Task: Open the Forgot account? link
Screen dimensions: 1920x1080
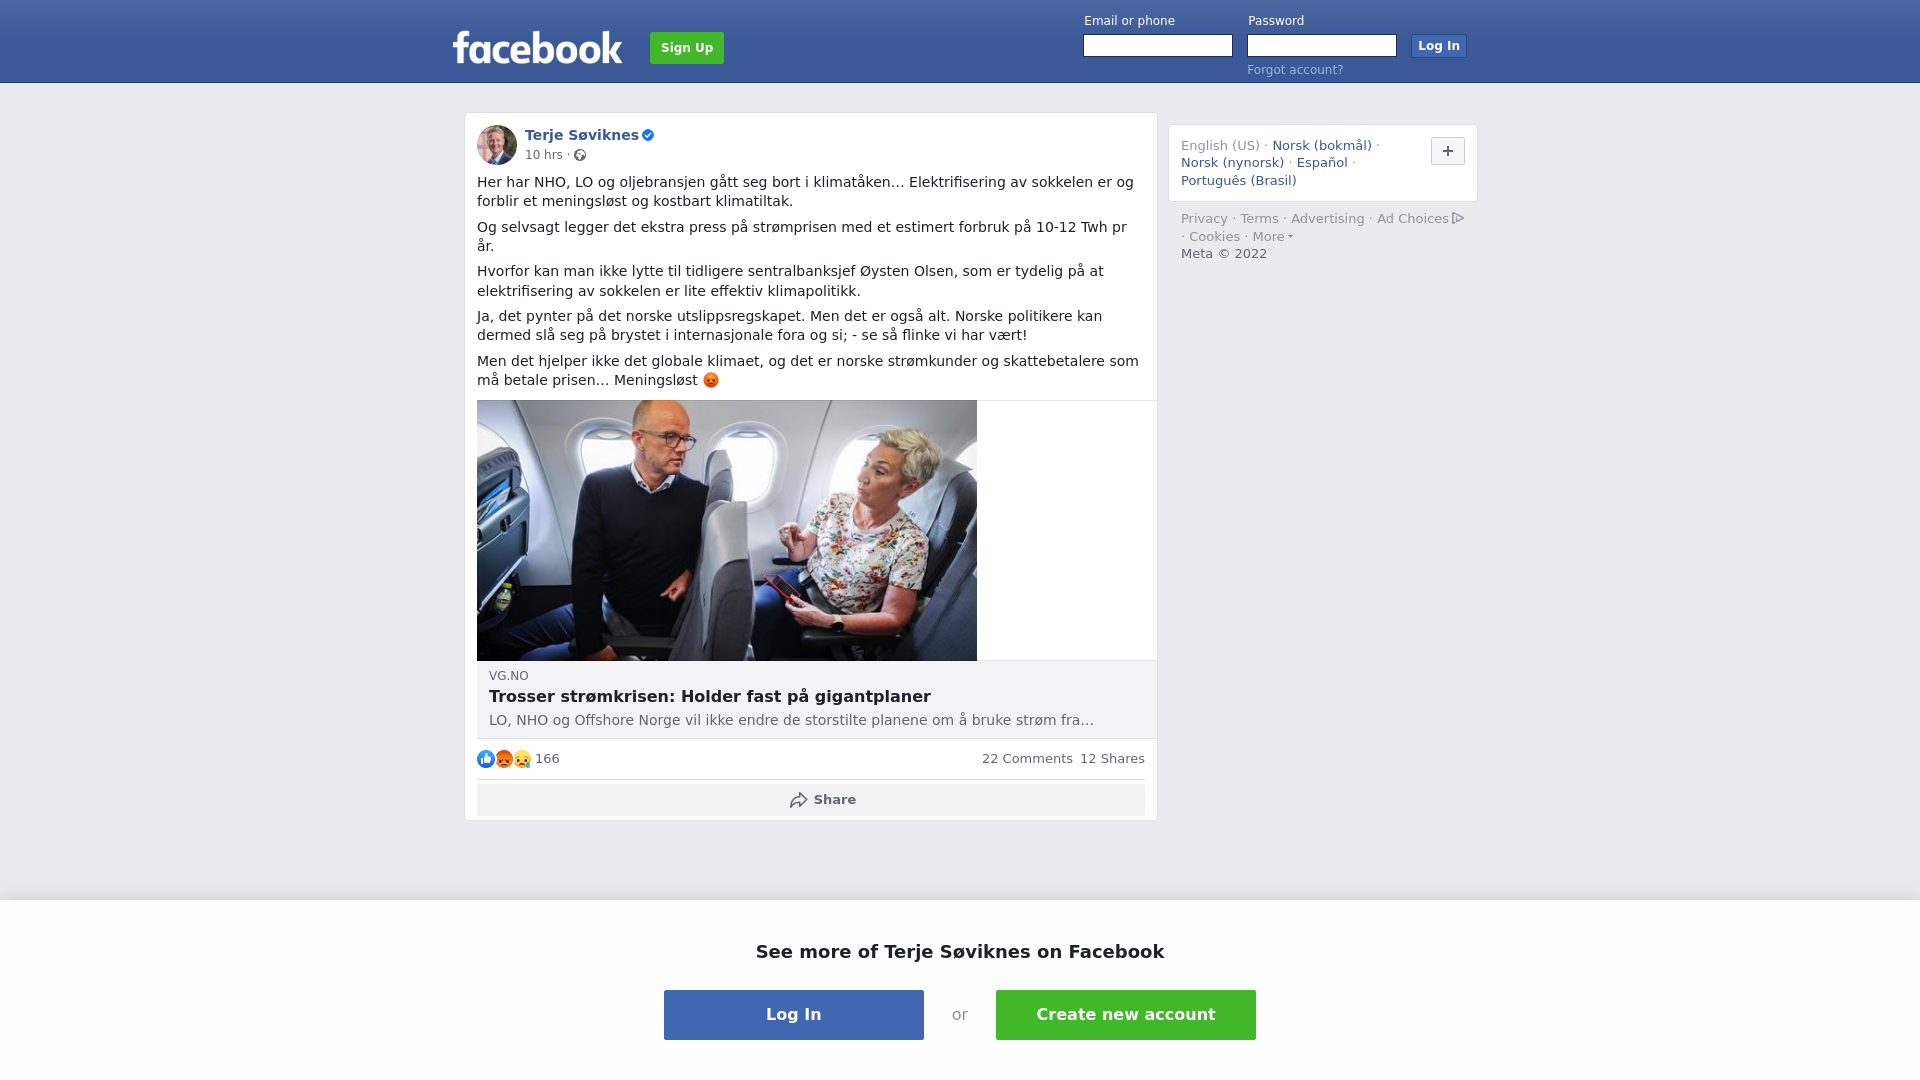Action: coord(1295,70)
